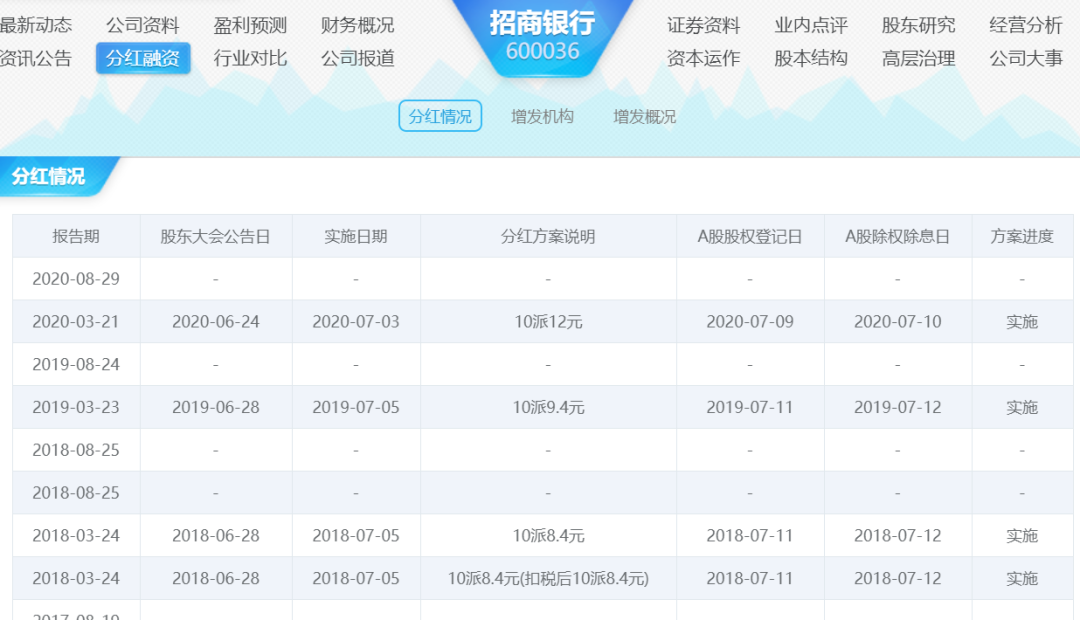Open the 最新动态 navigation item
1080x620 pixels.
tap(36, 25)
